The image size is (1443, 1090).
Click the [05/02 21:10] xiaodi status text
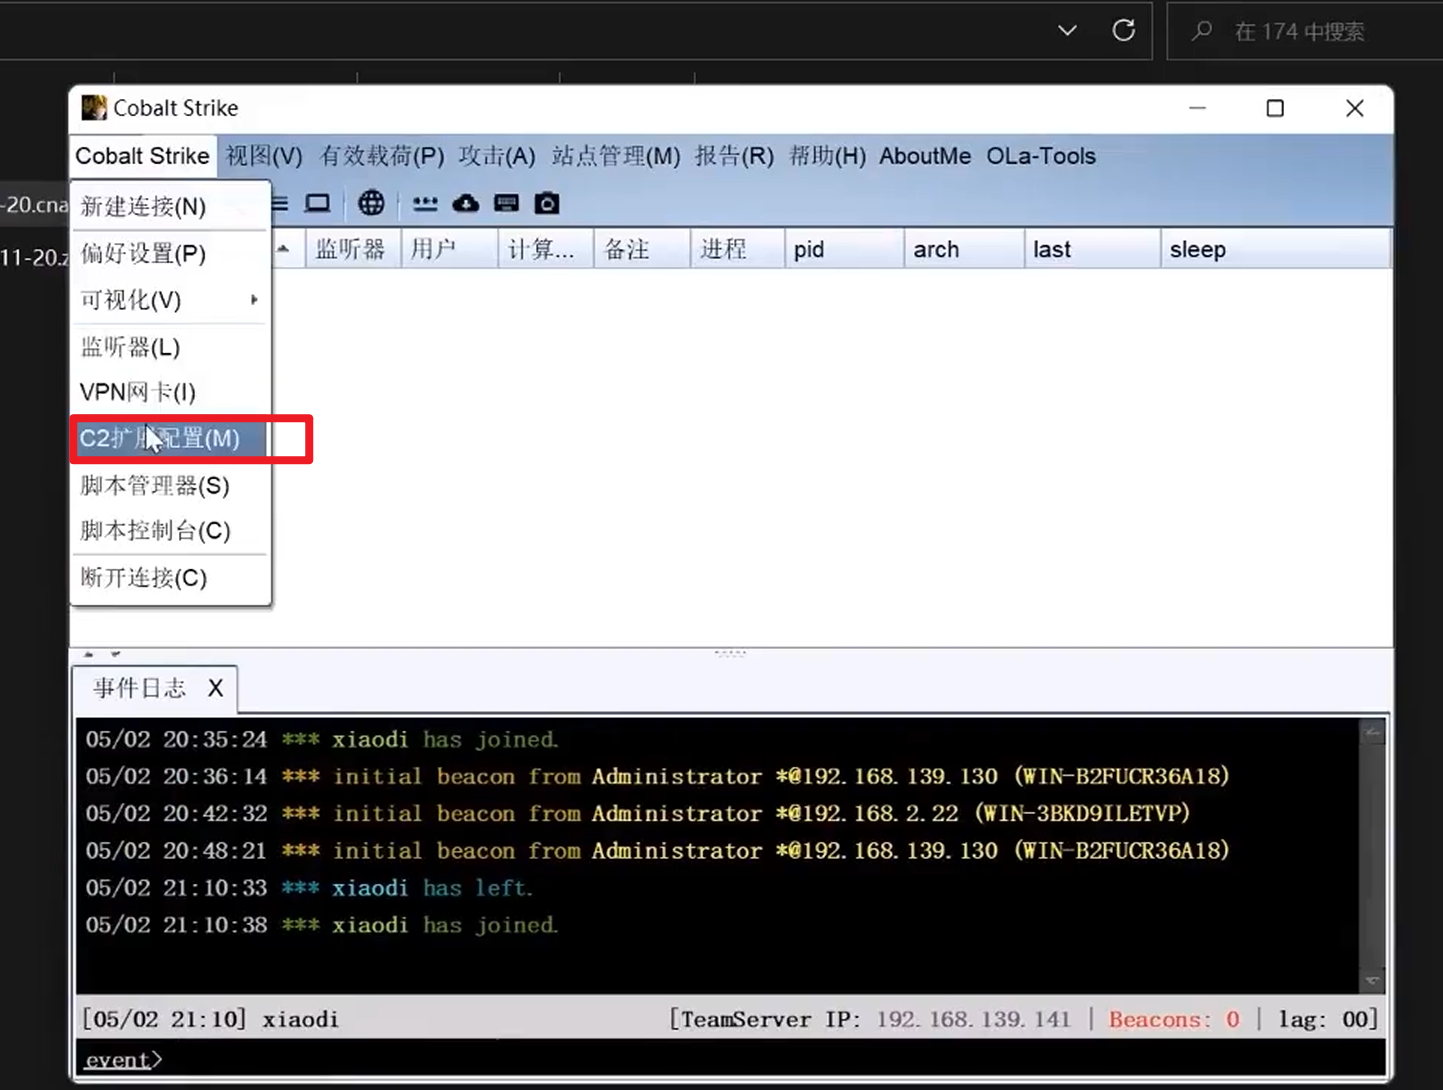click(211, 1019)
